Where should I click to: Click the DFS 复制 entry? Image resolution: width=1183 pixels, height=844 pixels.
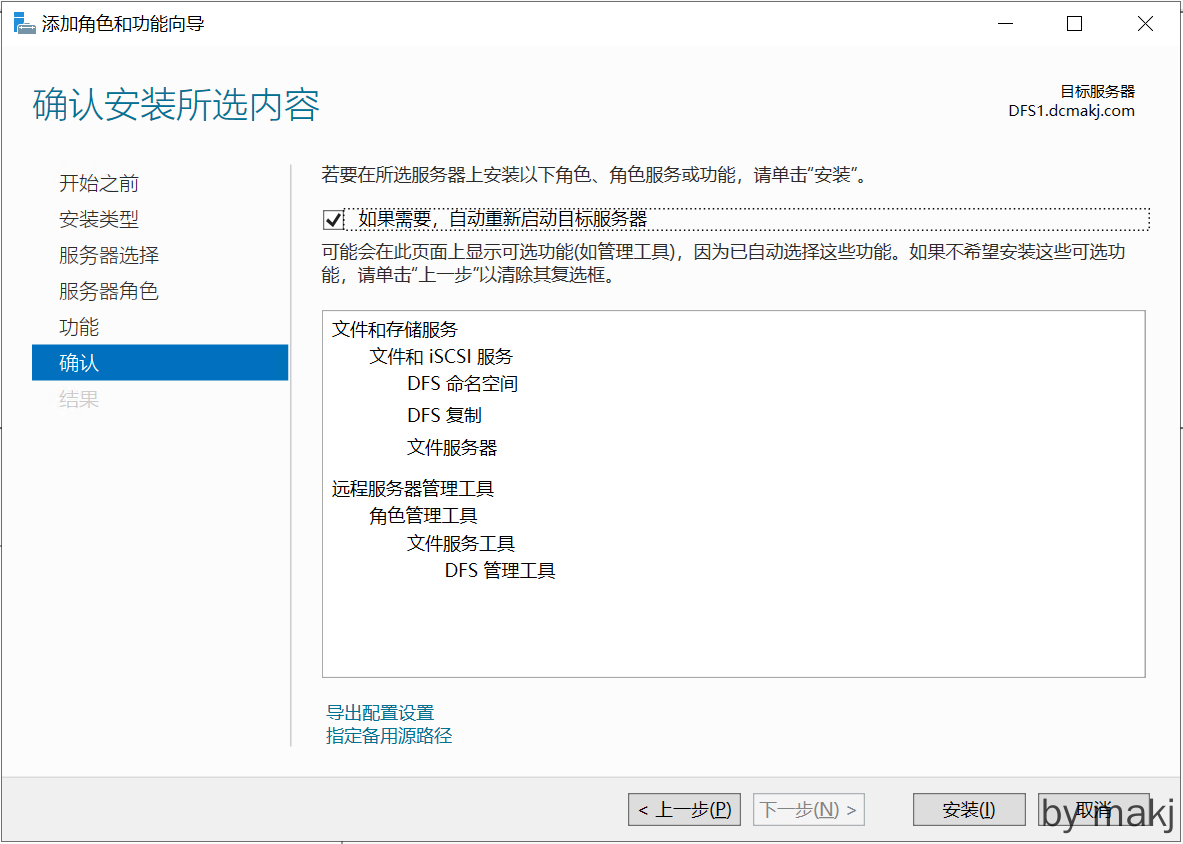[444, 415]
